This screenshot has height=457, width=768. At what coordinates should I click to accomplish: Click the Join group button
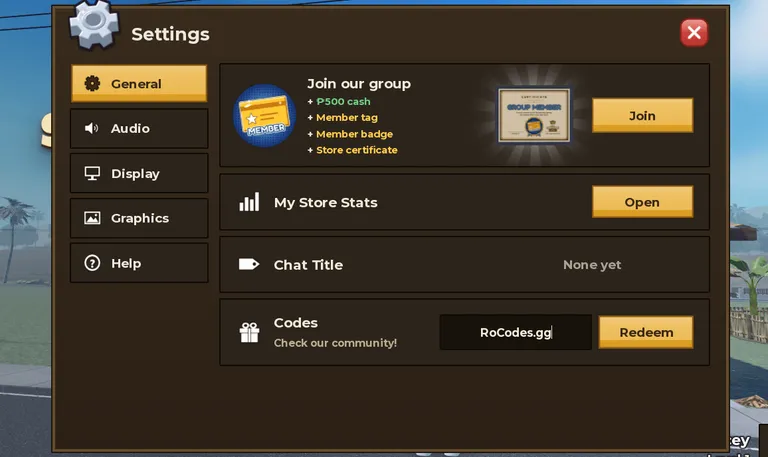tap(643, 116)
